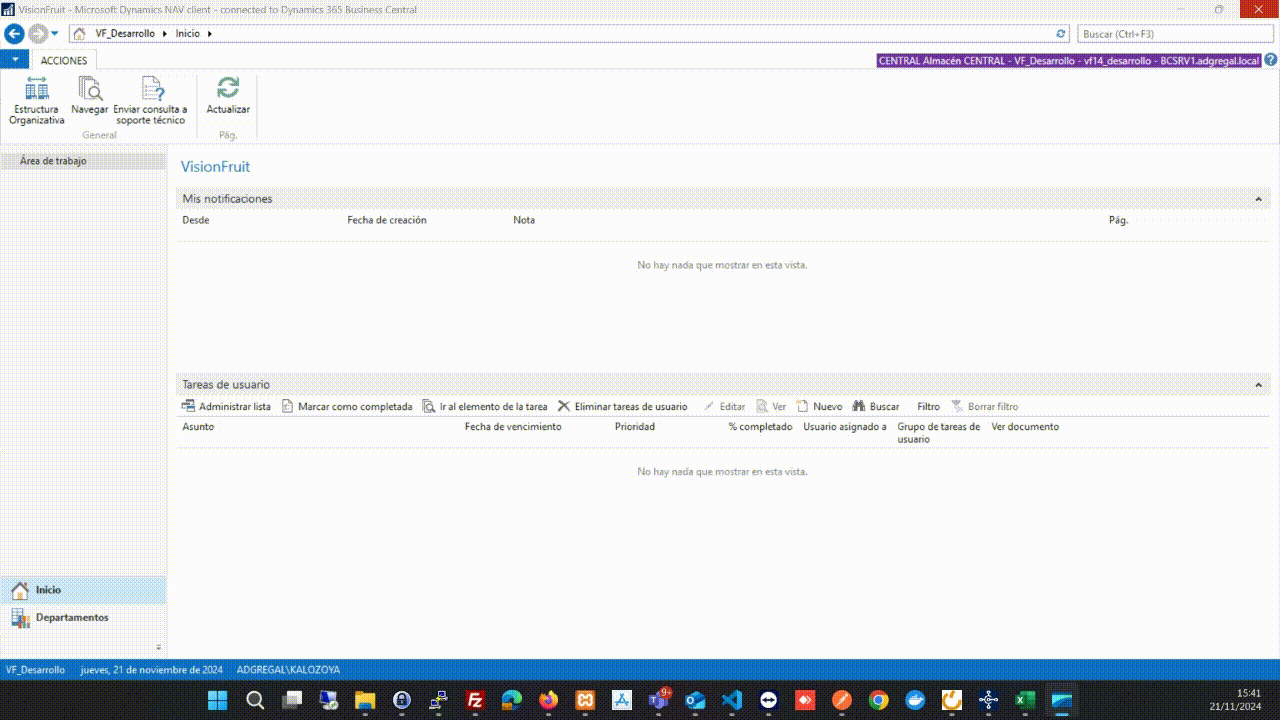Screen dimensions: 1280x720
Task: Create a task with the Nuevo button
Action: (819, 407)
